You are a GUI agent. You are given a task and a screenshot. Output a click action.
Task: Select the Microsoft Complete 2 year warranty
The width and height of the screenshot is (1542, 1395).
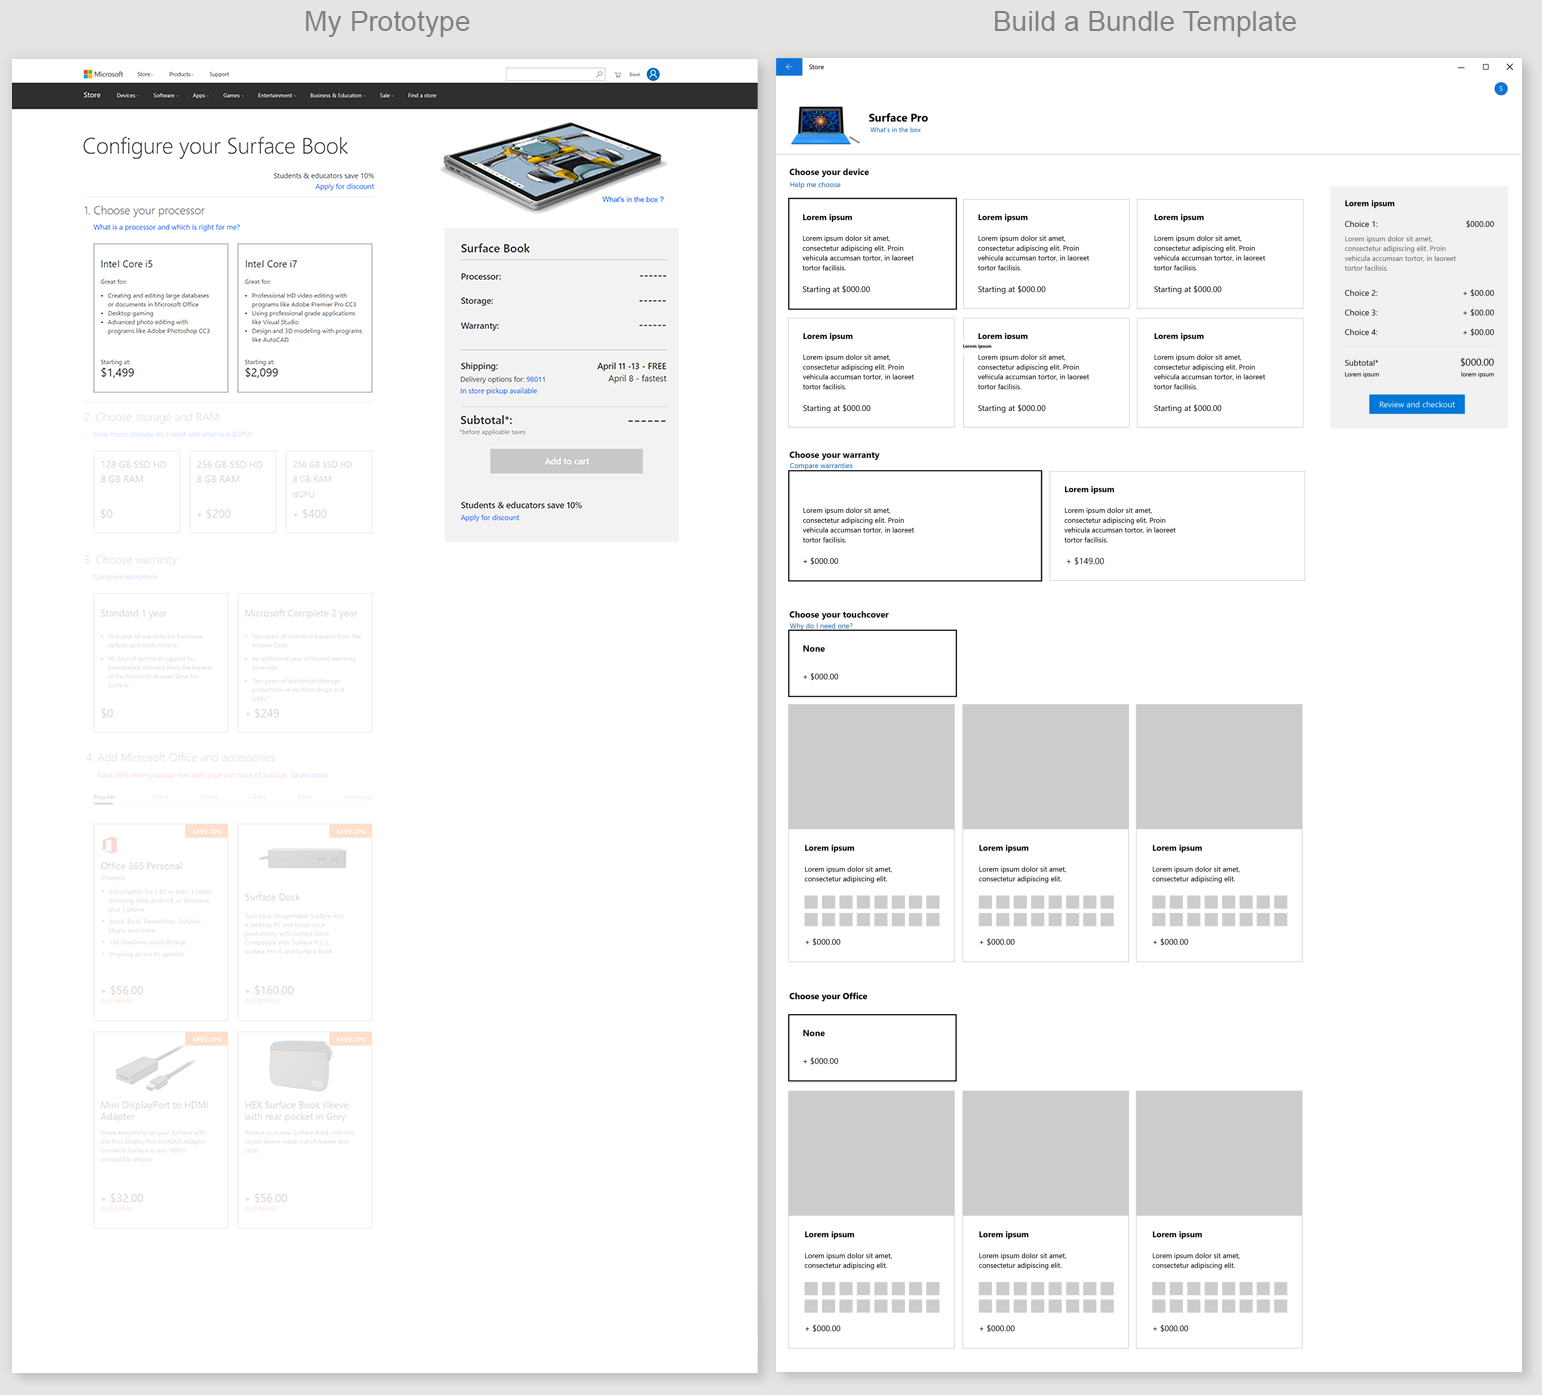[305, 663]
